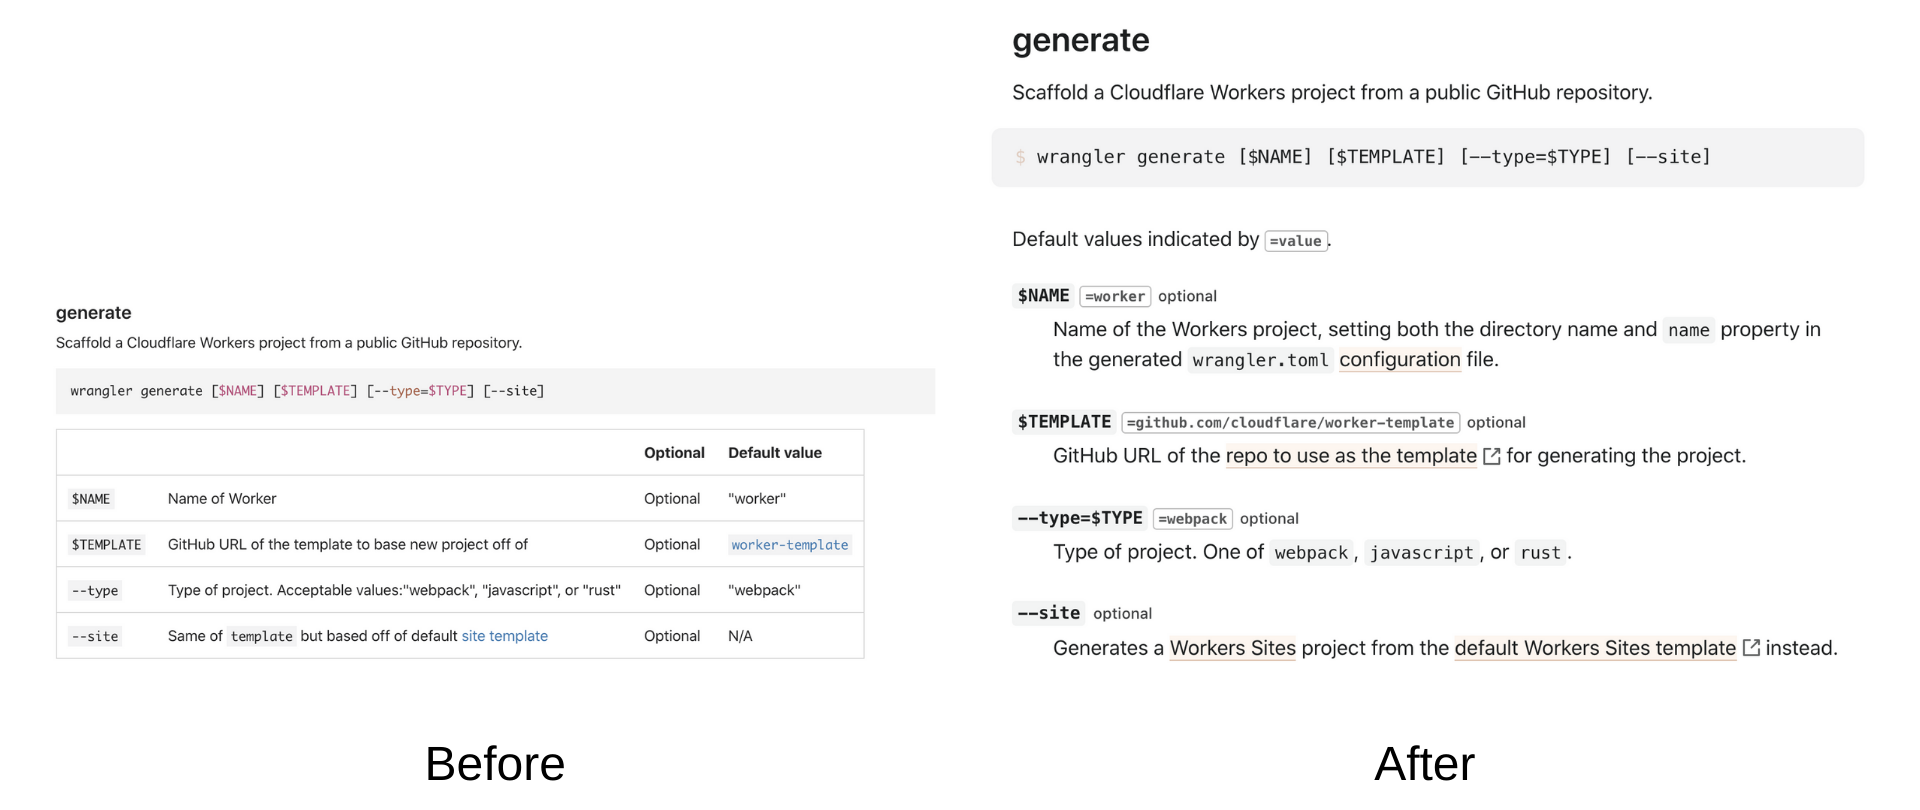Click the $NAME cell in the table
1920x810 pixels.
pos(91,499)
